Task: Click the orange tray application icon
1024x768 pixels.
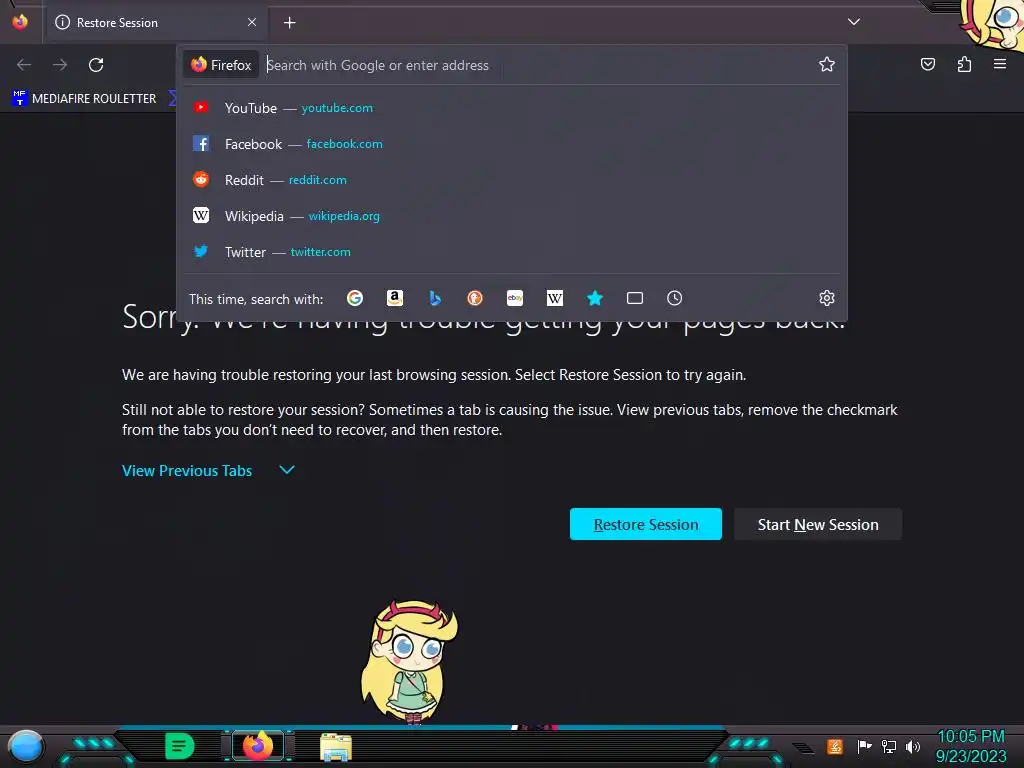Action: 835,746
